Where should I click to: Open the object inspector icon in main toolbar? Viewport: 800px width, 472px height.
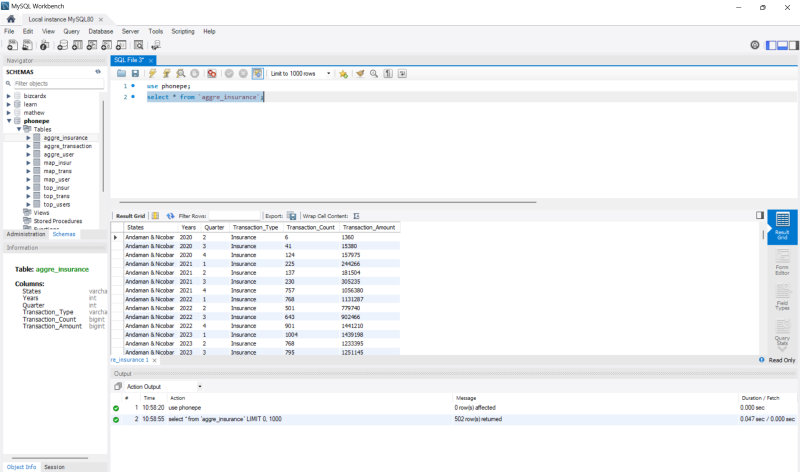pyautogui.click(x=44, y=45)
